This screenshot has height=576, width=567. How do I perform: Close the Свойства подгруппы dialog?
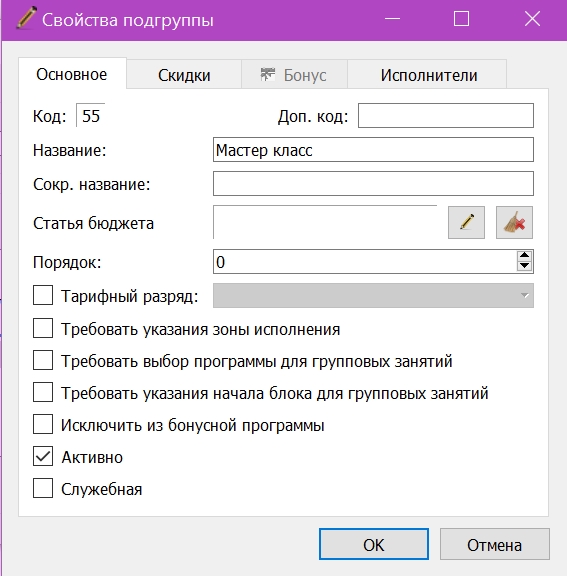[532, 19]
